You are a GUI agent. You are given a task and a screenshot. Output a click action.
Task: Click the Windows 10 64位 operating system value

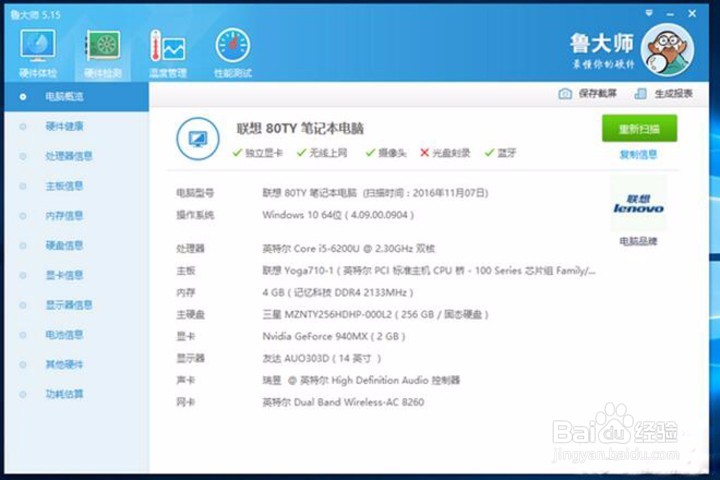click(338, 215)
